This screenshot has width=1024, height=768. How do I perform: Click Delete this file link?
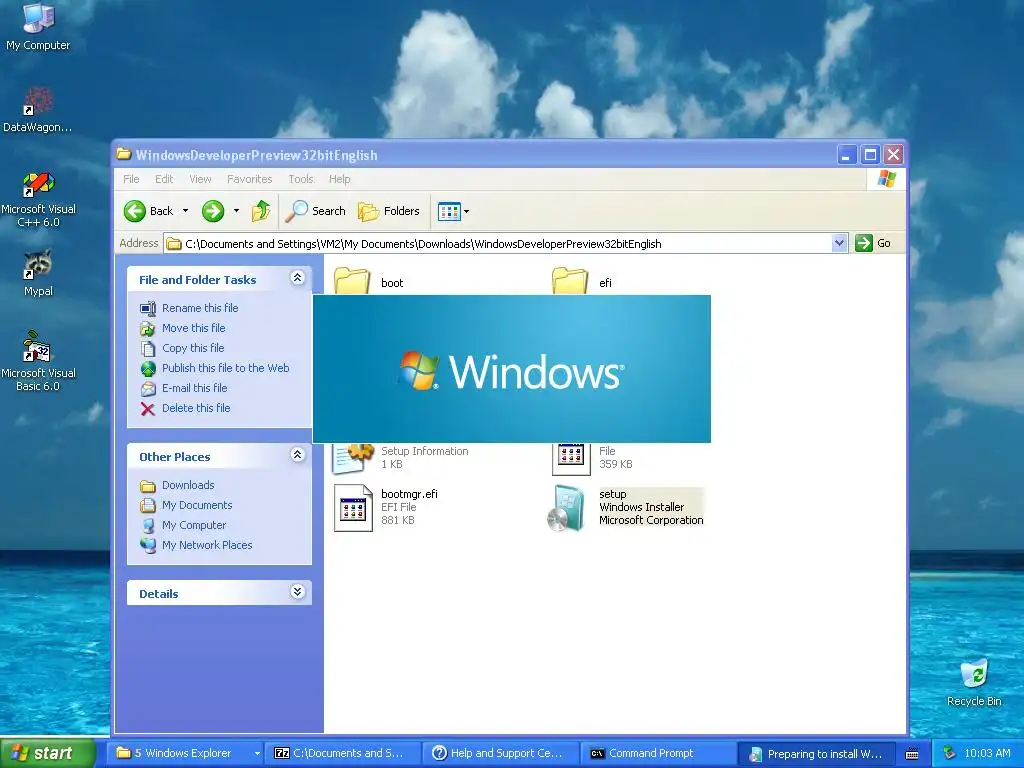coord(196,408)
